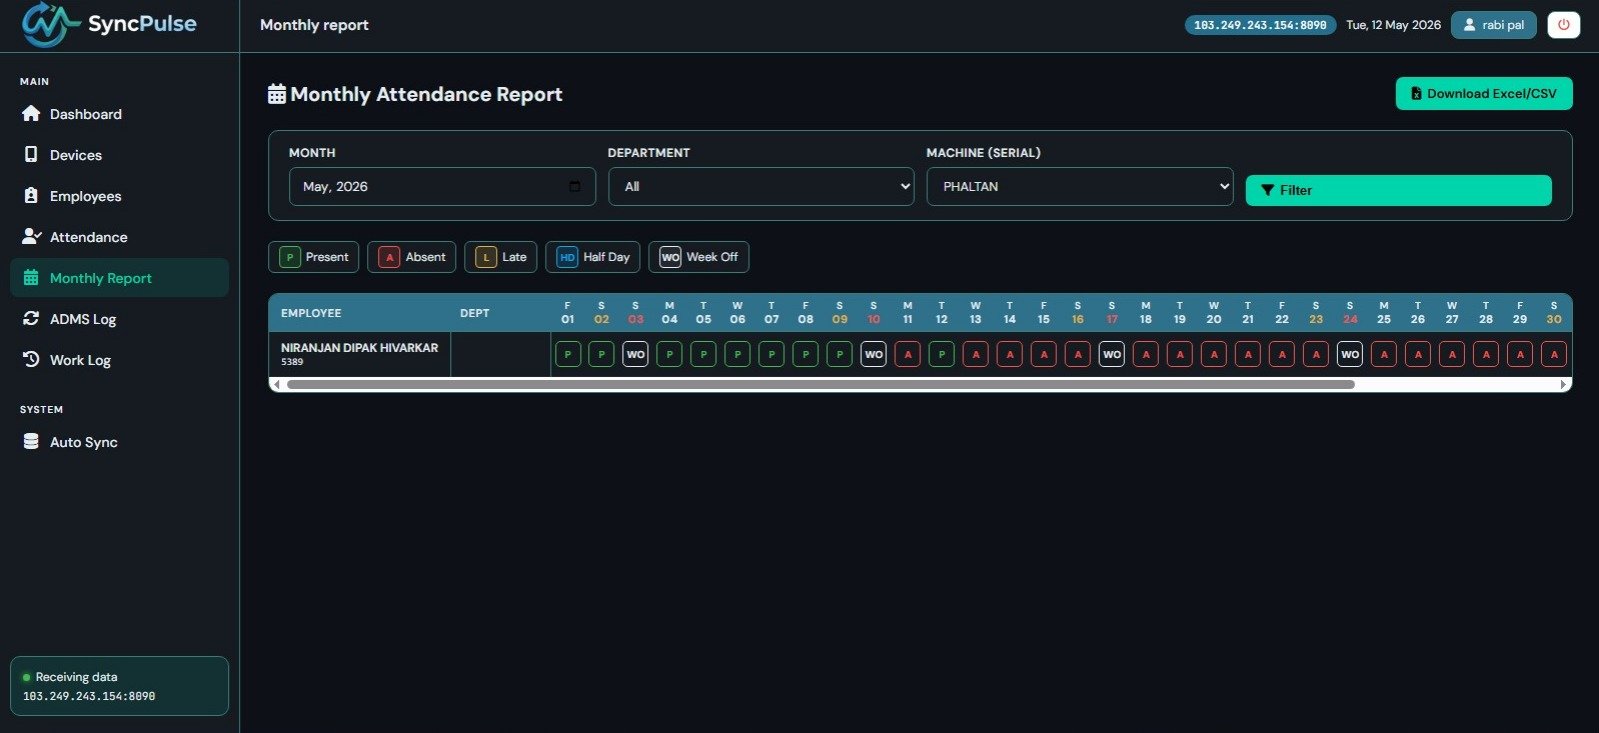
Task: Click the ADMS Log sync arrows icon
Action: coord(31,318)
